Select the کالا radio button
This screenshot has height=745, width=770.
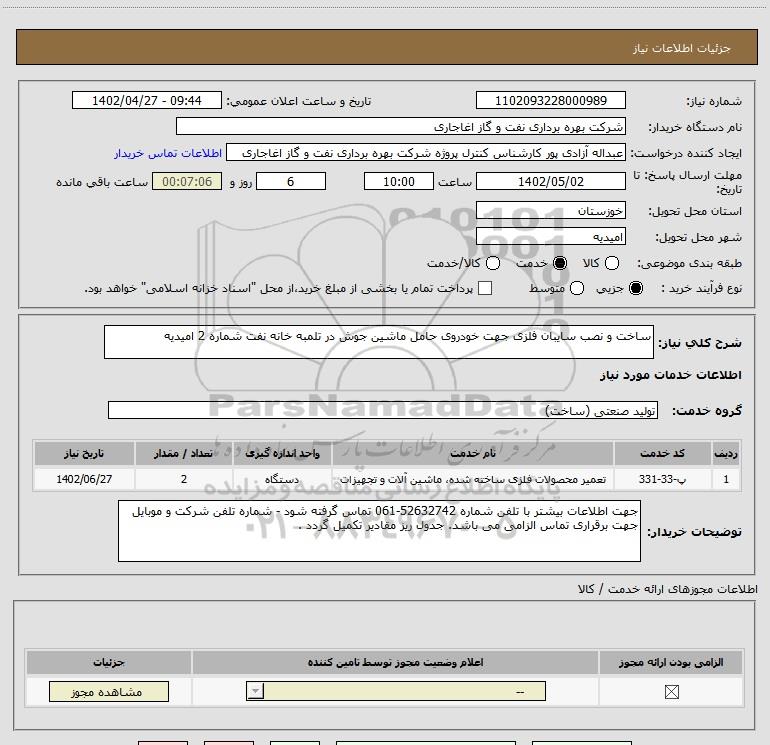click(611, 263)
